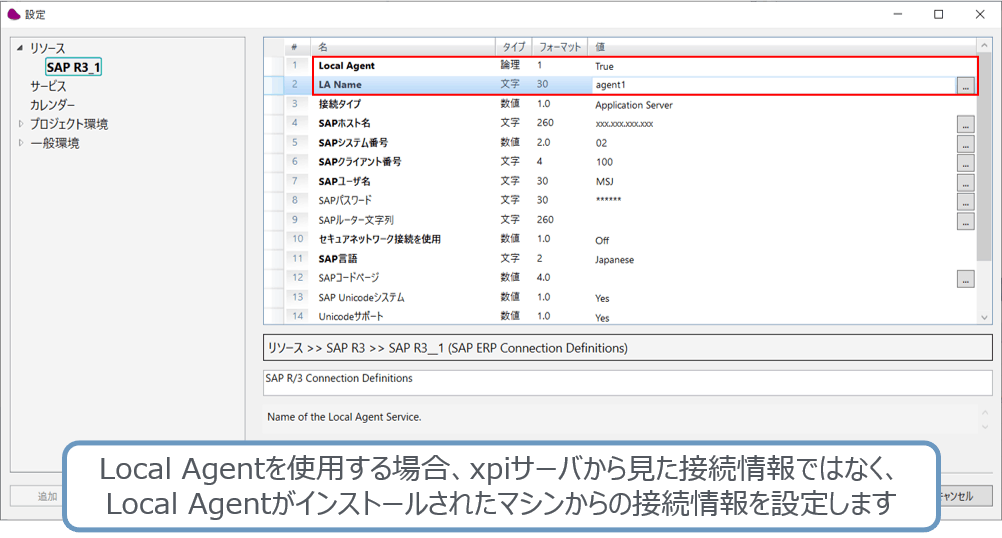
Task: Click the ellipsis button beside SAPユーザ名 value
Action: click(x=964, y=182)
